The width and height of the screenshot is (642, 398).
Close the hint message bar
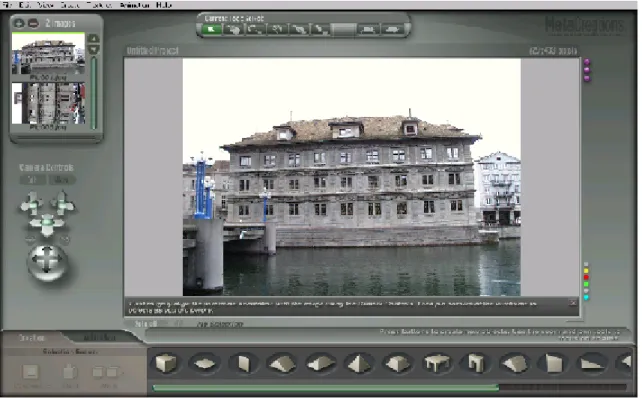coord(572,303)
